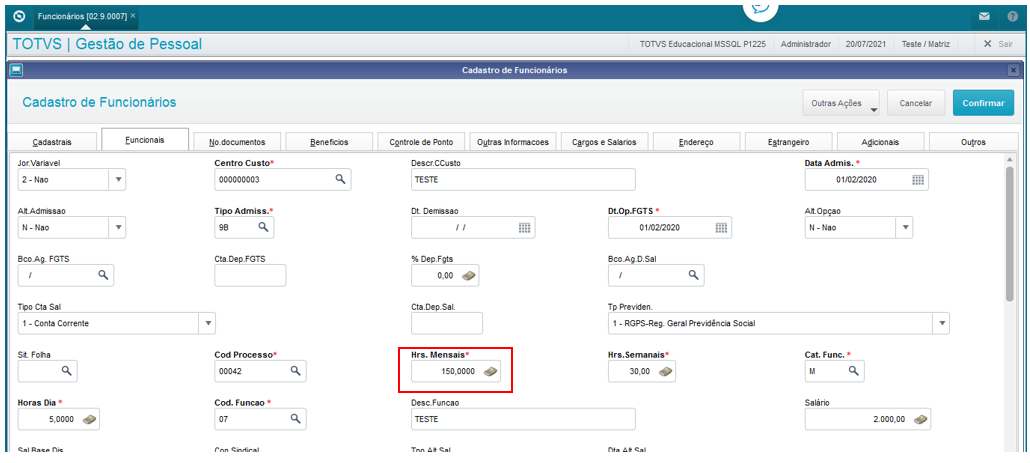Switch to Outras Informacoes tab
The height and width of the screenshot is (463, 1030).
[x=513, y=142]
